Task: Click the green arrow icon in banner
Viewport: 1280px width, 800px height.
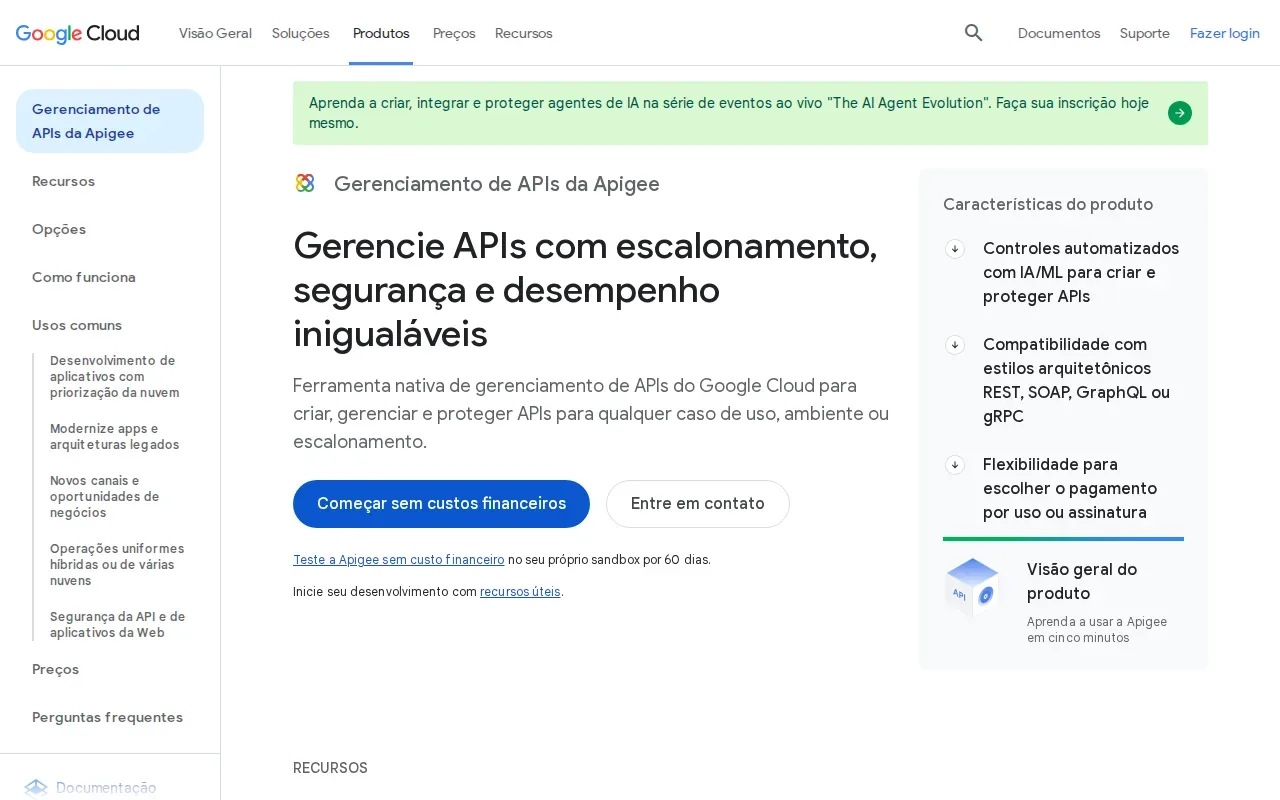Action: tap(1180, 113)
